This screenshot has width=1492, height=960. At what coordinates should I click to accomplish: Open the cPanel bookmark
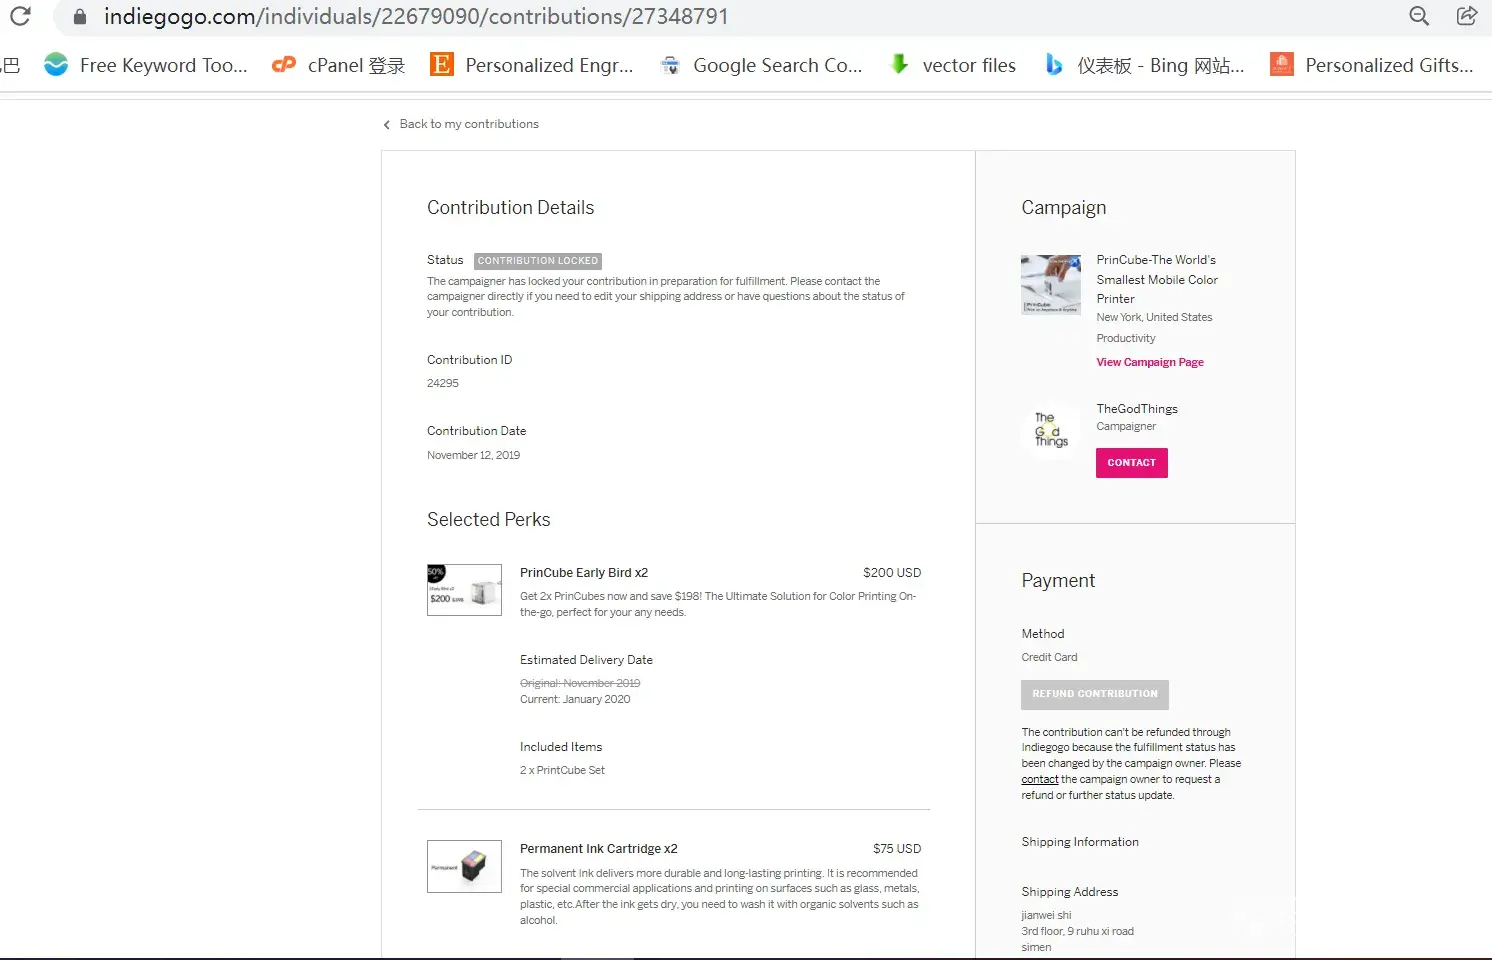pos(339,65)
